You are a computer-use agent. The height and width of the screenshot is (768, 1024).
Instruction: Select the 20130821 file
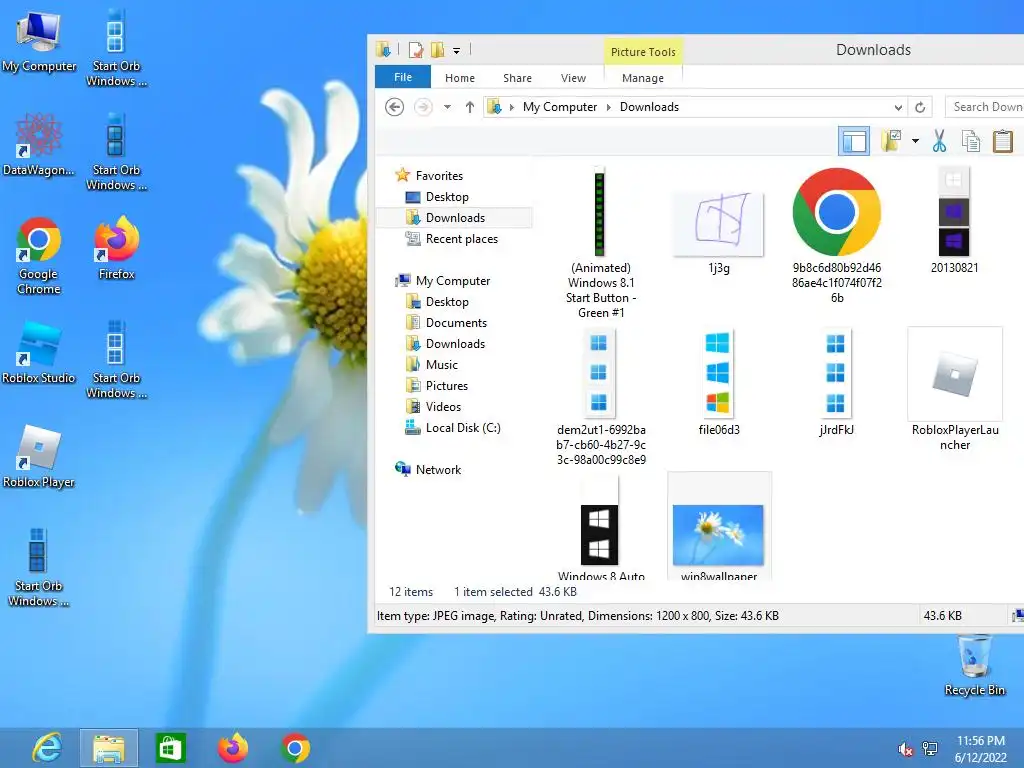click(x=954, y=220)
